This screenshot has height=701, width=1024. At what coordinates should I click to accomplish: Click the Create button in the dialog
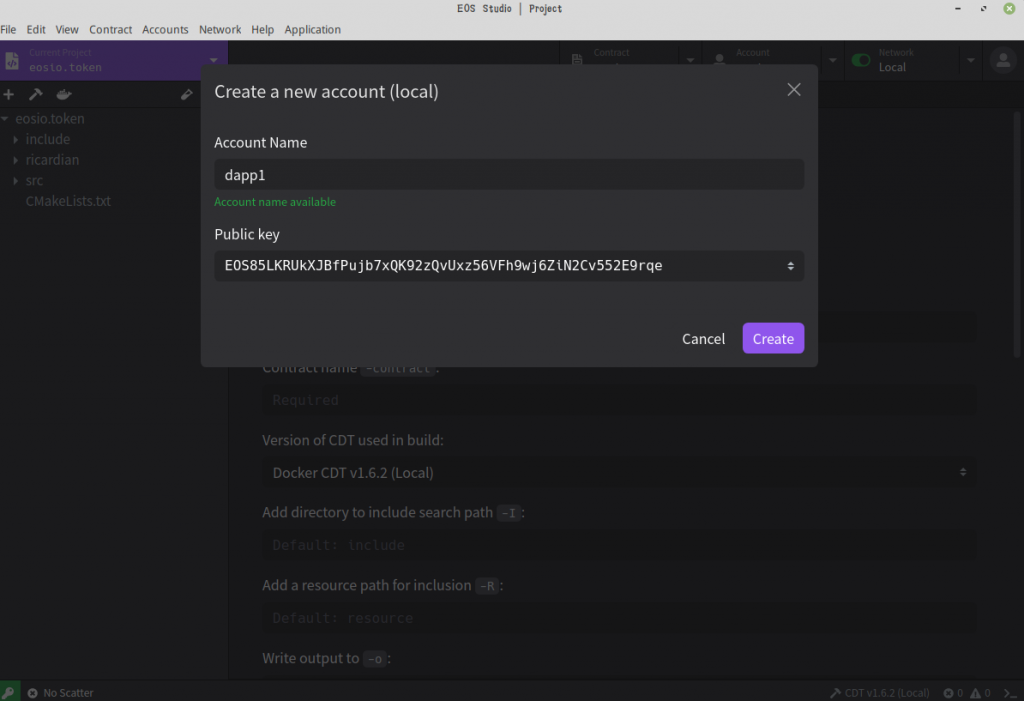coord(773,338)
